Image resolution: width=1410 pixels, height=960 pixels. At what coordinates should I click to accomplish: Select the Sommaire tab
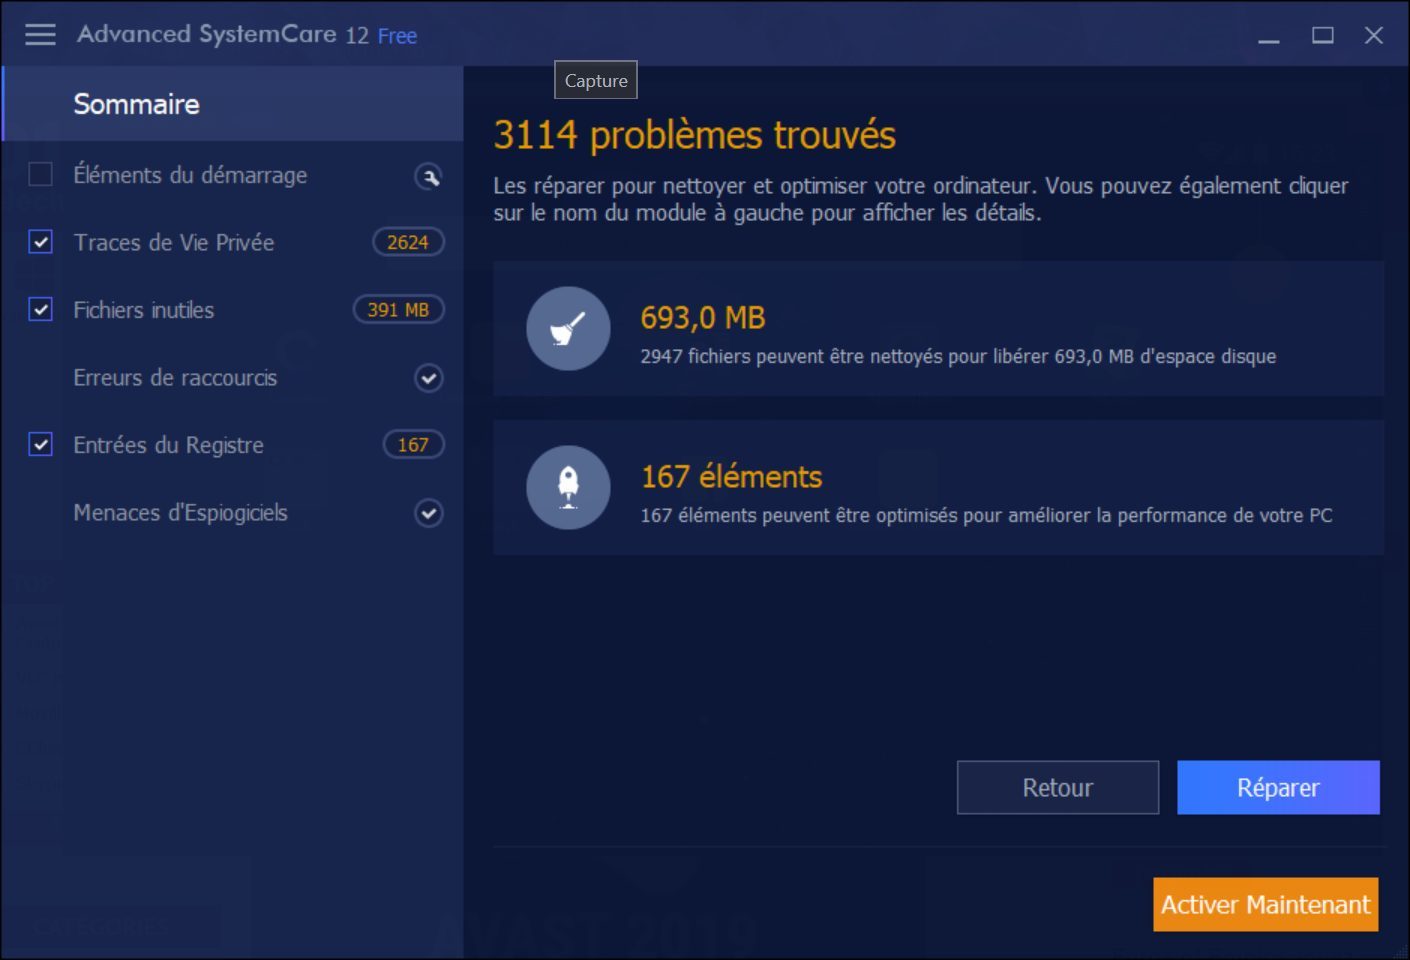[x=137, y=104]
